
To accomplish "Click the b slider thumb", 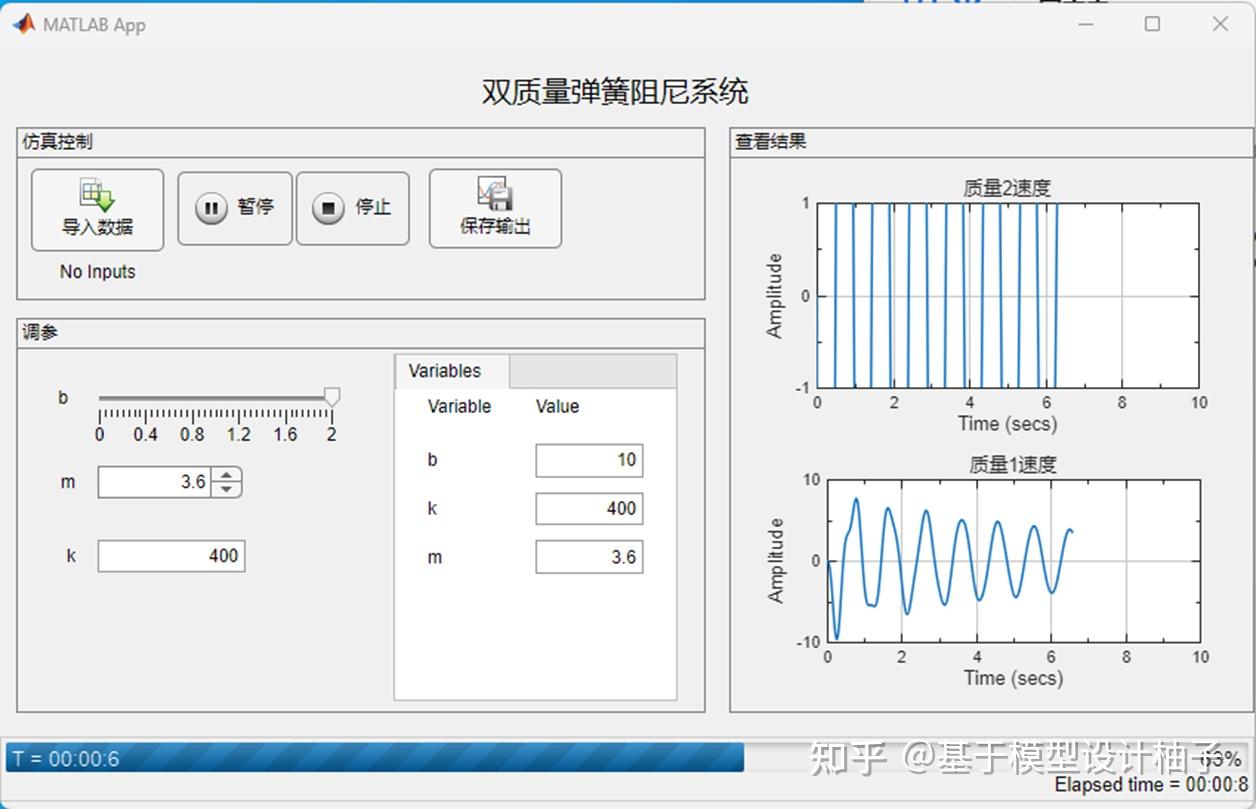I will 331,397.
